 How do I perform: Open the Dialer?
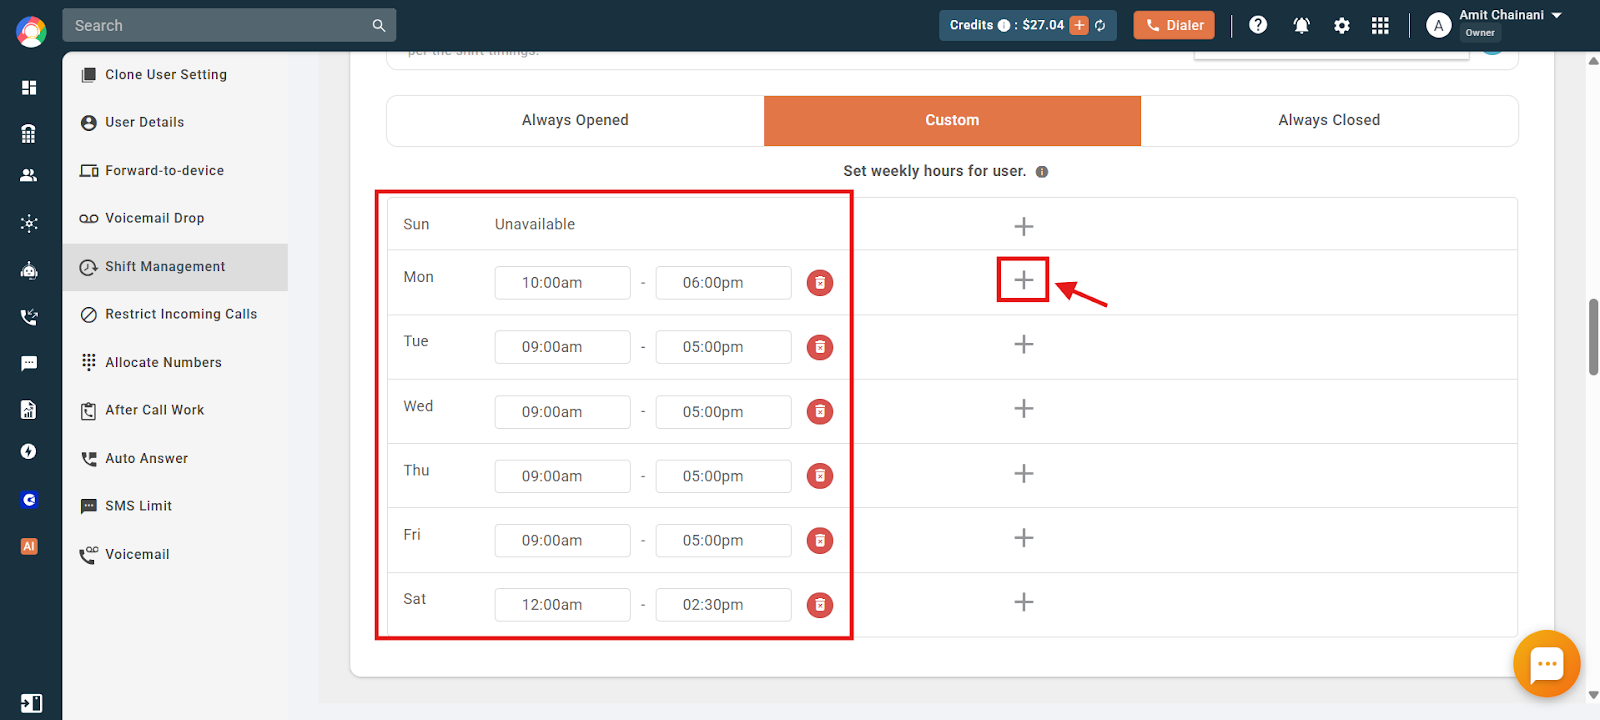click(x=1174, y=25)
